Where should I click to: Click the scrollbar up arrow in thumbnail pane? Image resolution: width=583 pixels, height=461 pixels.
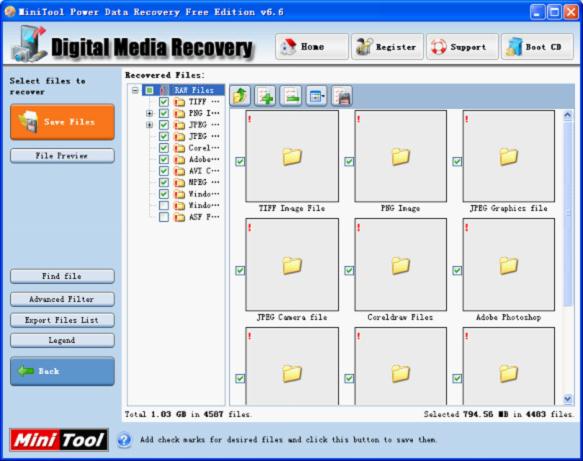(x=567, y=115)
